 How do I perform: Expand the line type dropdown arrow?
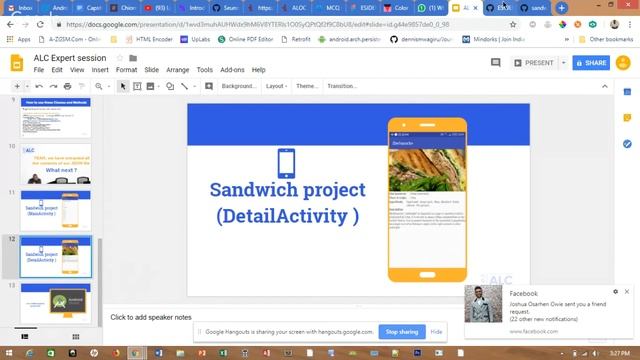pyautogui.click(x=194, y=86)
